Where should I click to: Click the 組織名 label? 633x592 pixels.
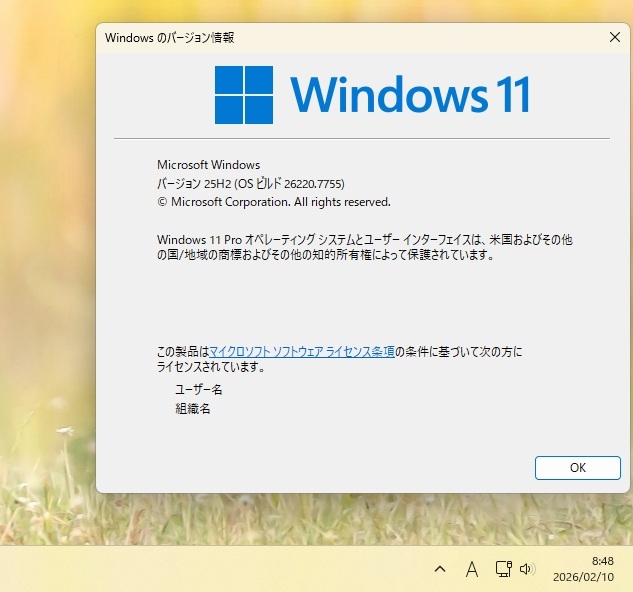193,409
